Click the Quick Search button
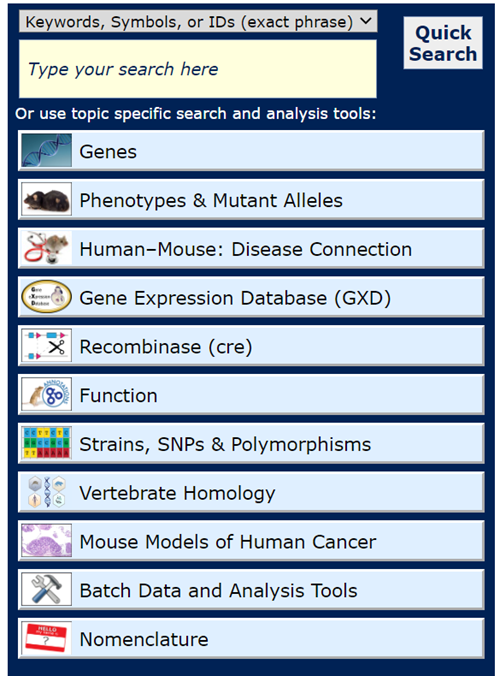Image resolution: width=500 pixels, height=676 pixels. [x=443, y=43]
